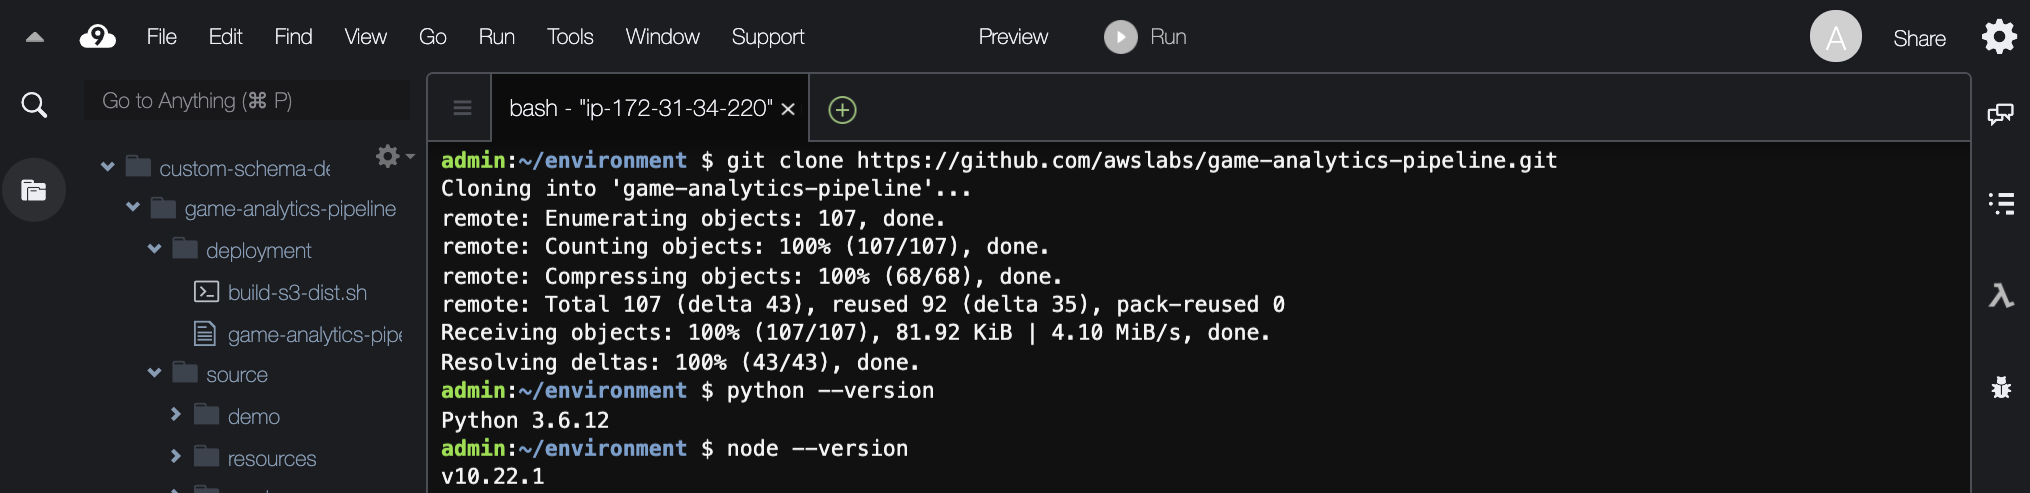Open the pane tab list menu icon
The width and height of the screenshot is (2030, 493).
coord(462,108)
